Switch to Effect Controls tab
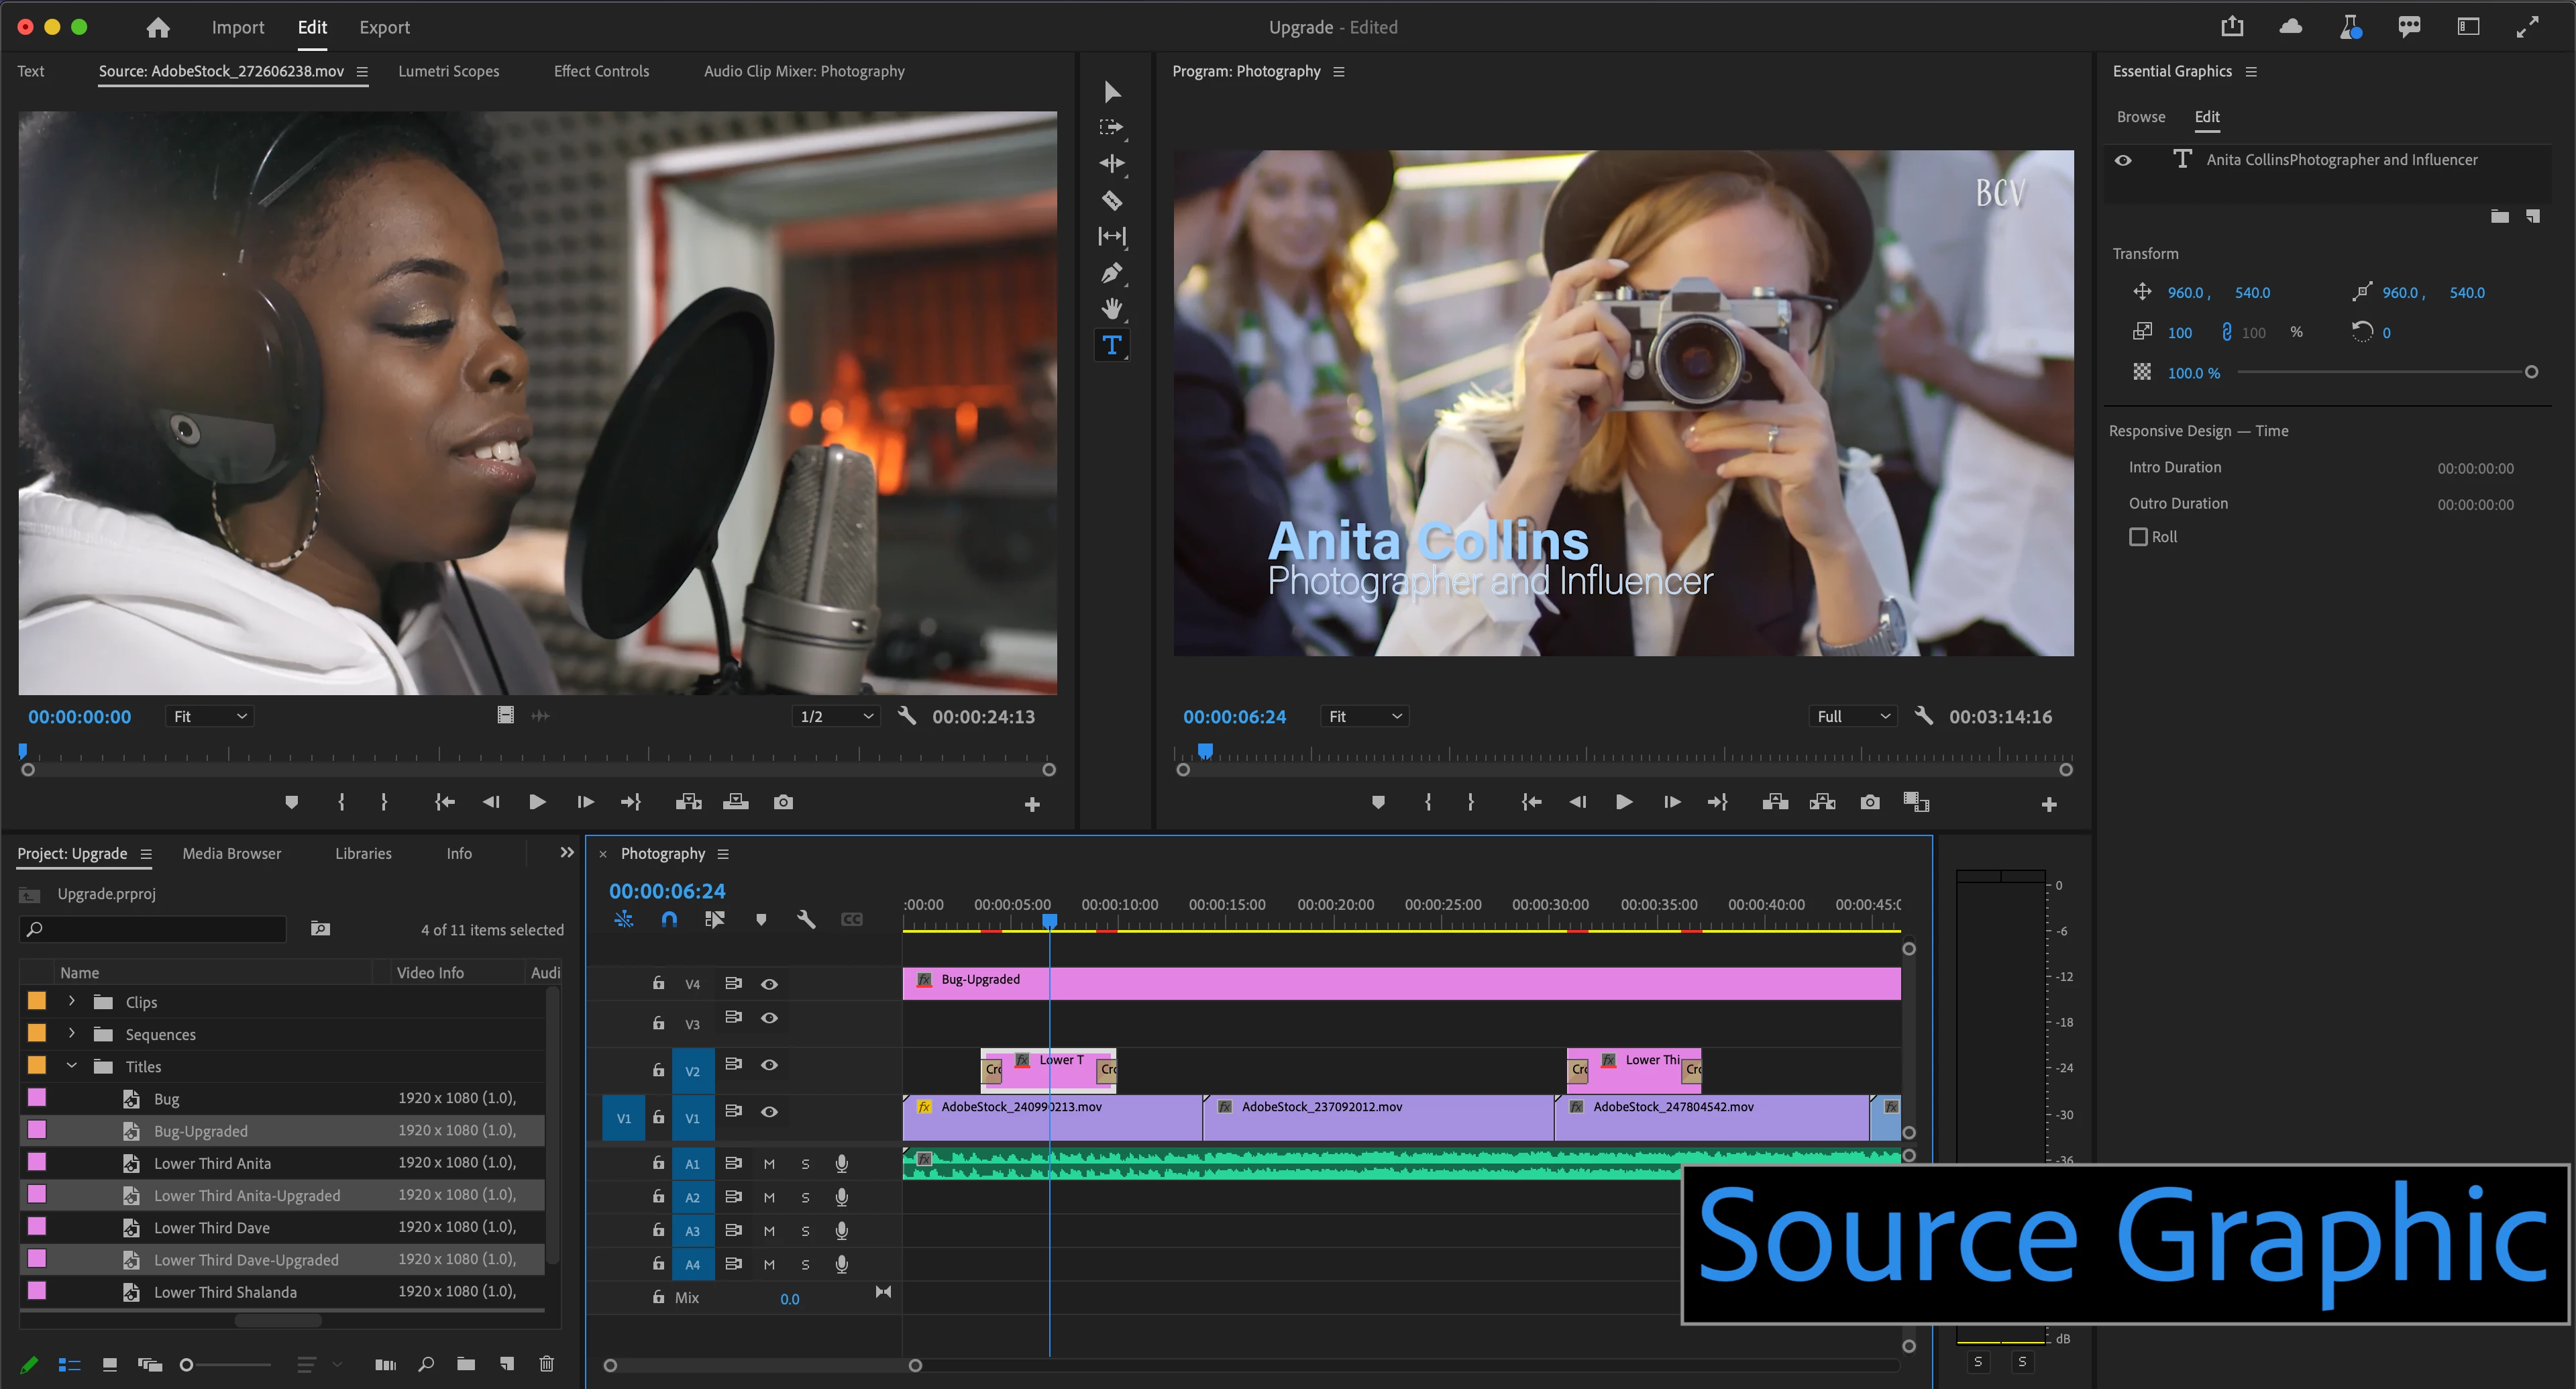2576x1389 pixels. tap(601, 71)
